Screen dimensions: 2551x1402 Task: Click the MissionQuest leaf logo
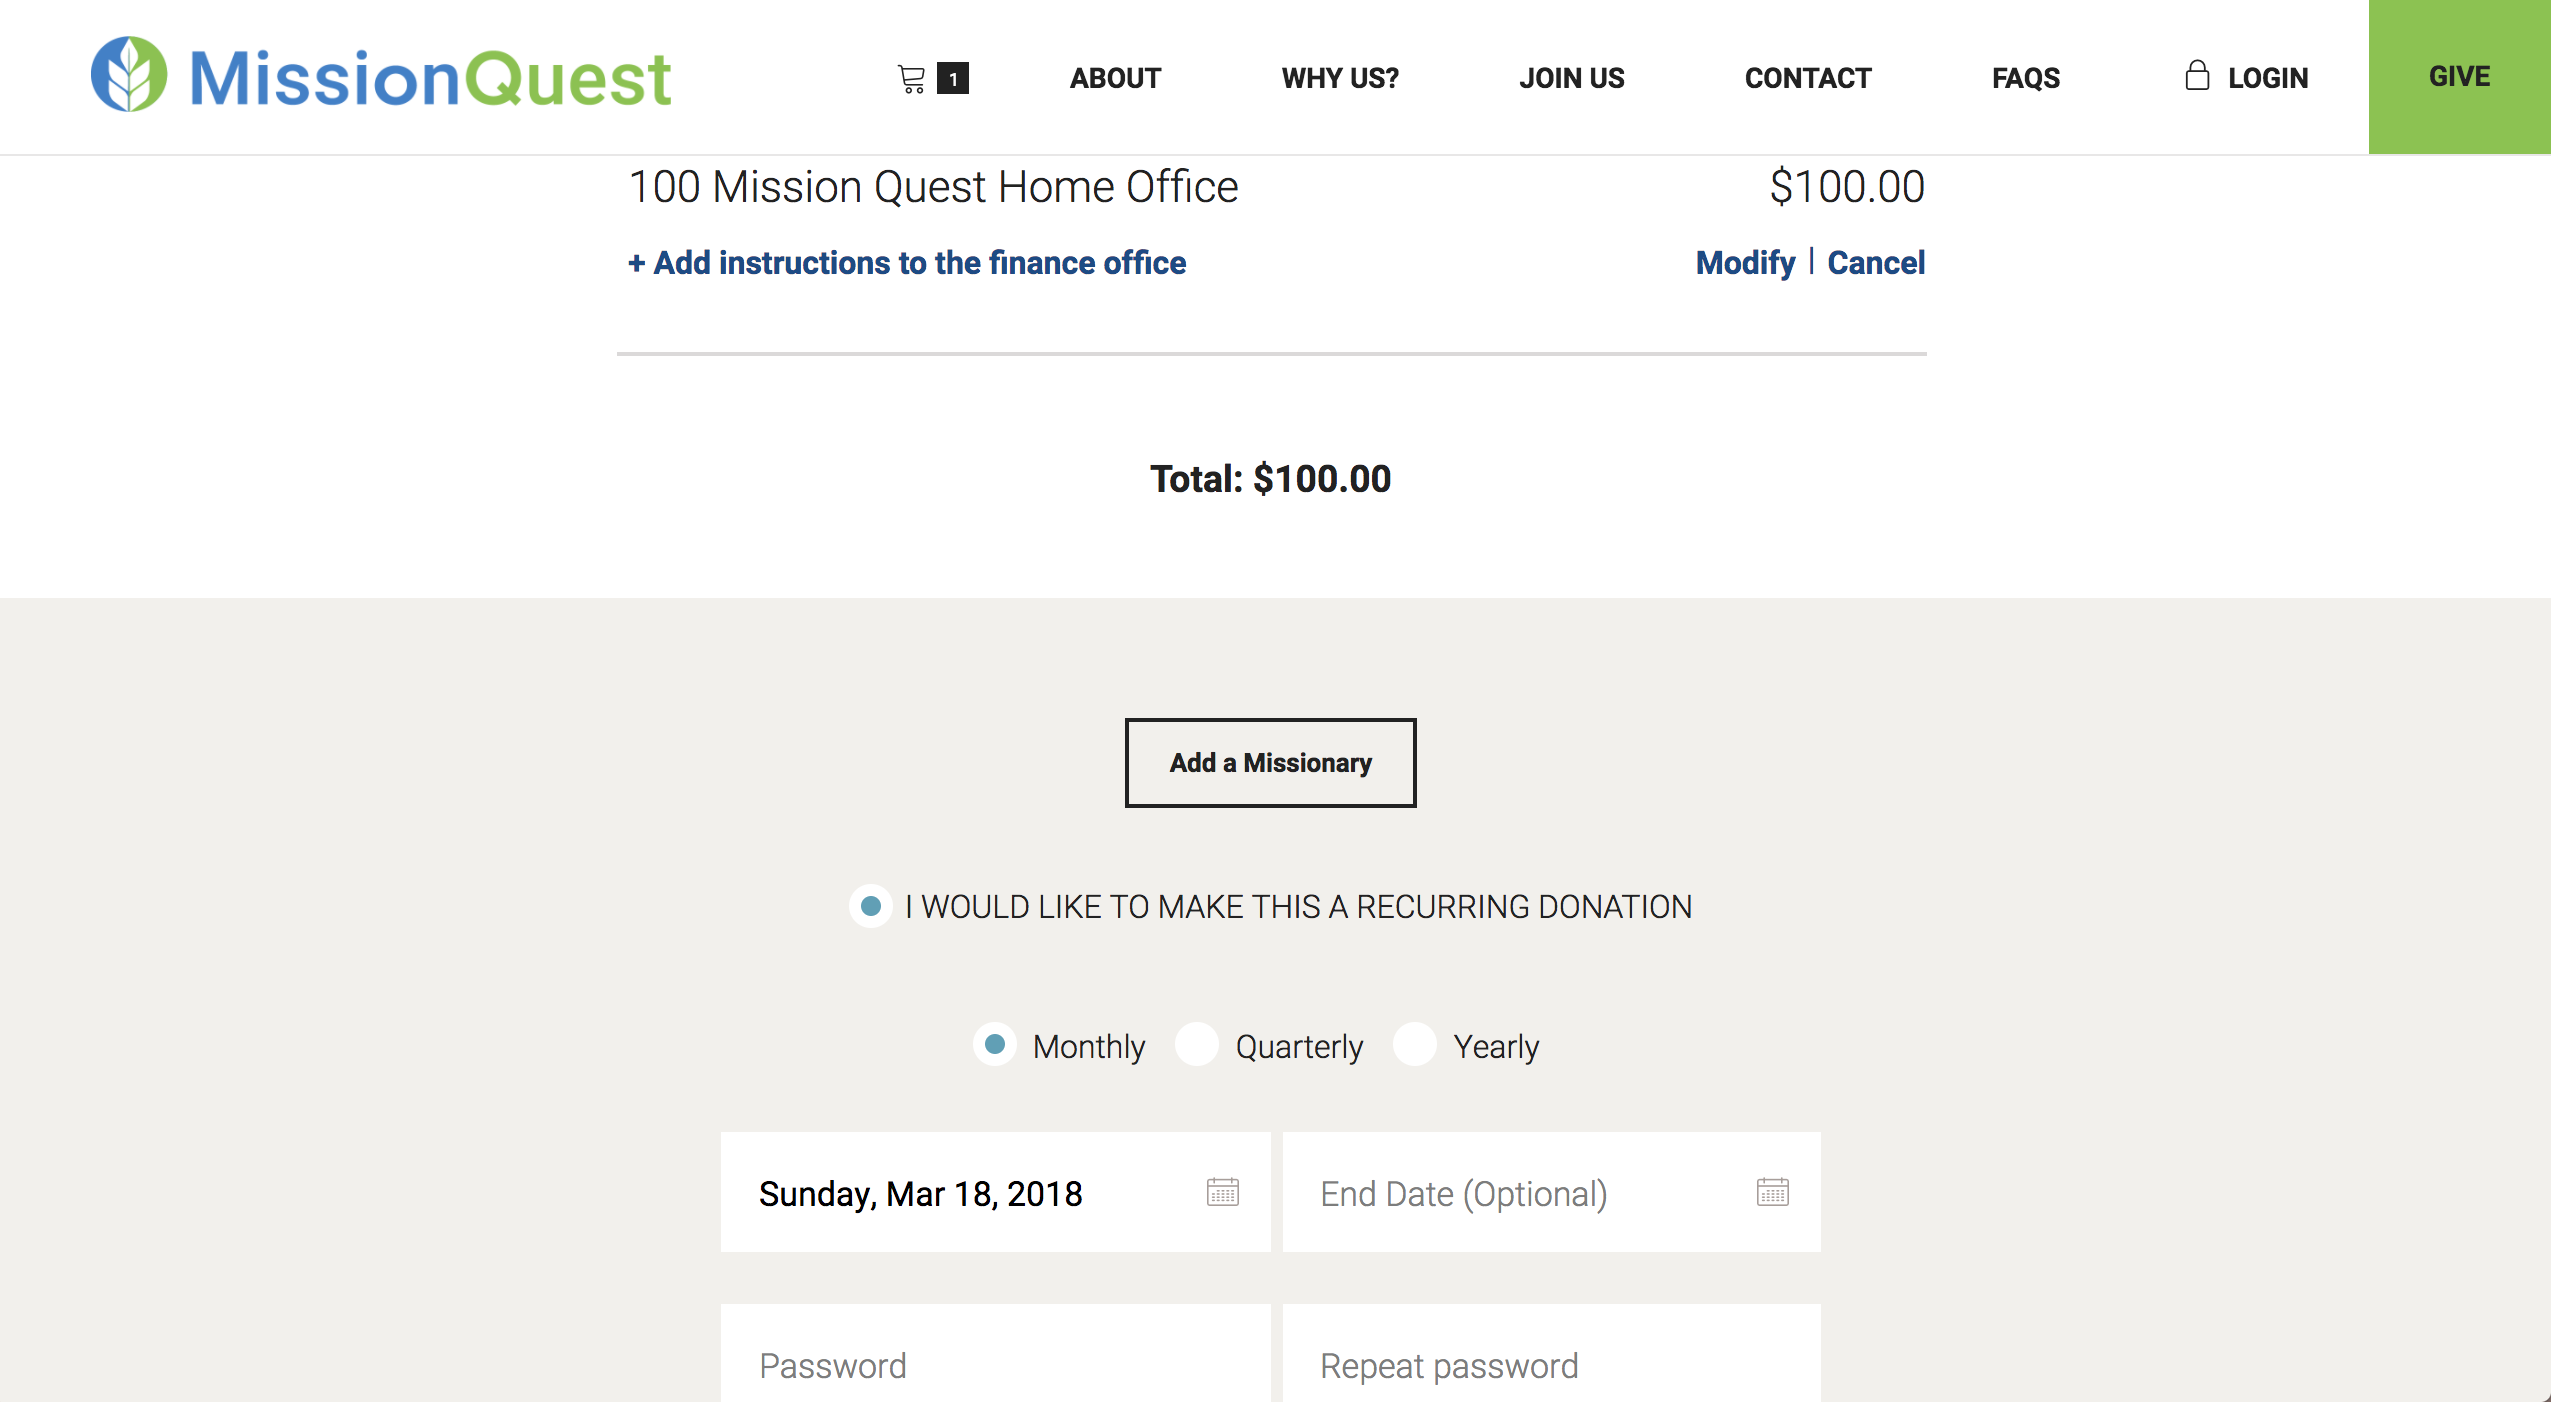point(129,75)
